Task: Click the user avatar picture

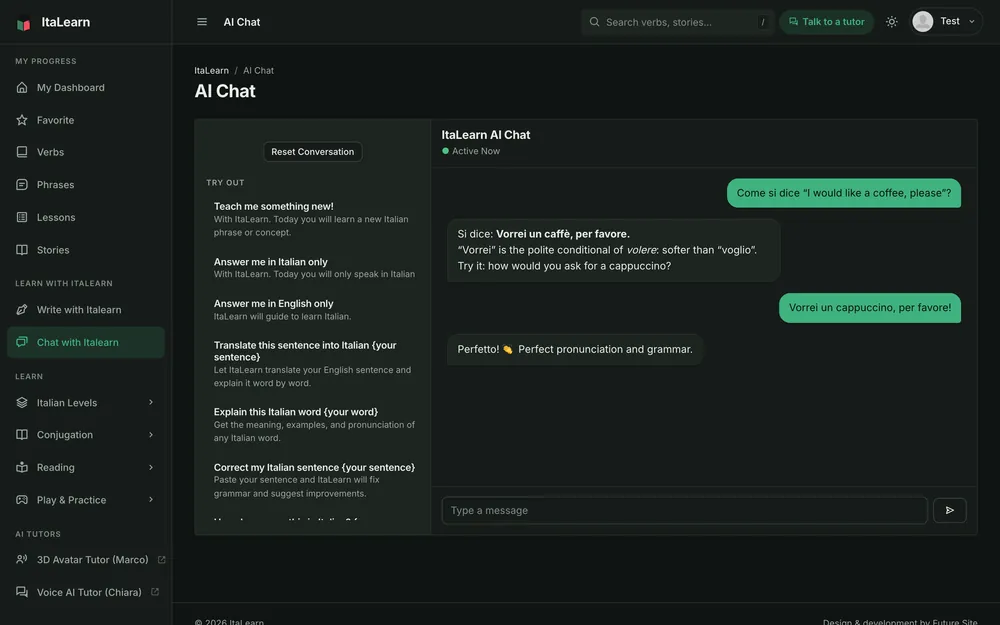Action: pos(923,22)
